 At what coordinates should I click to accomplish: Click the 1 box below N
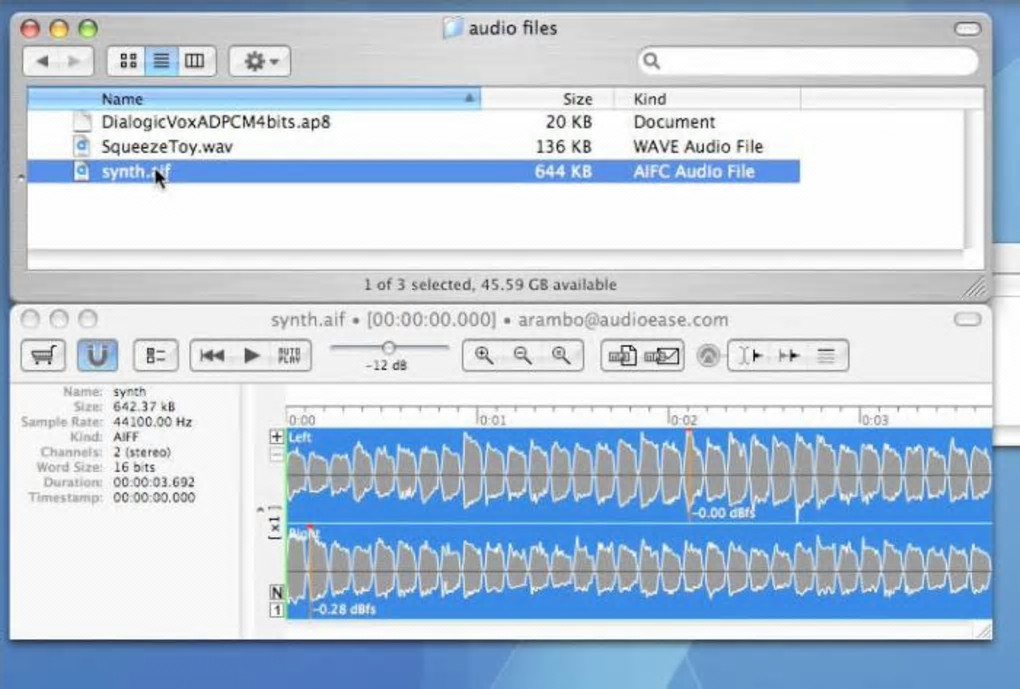click(276, 610)
